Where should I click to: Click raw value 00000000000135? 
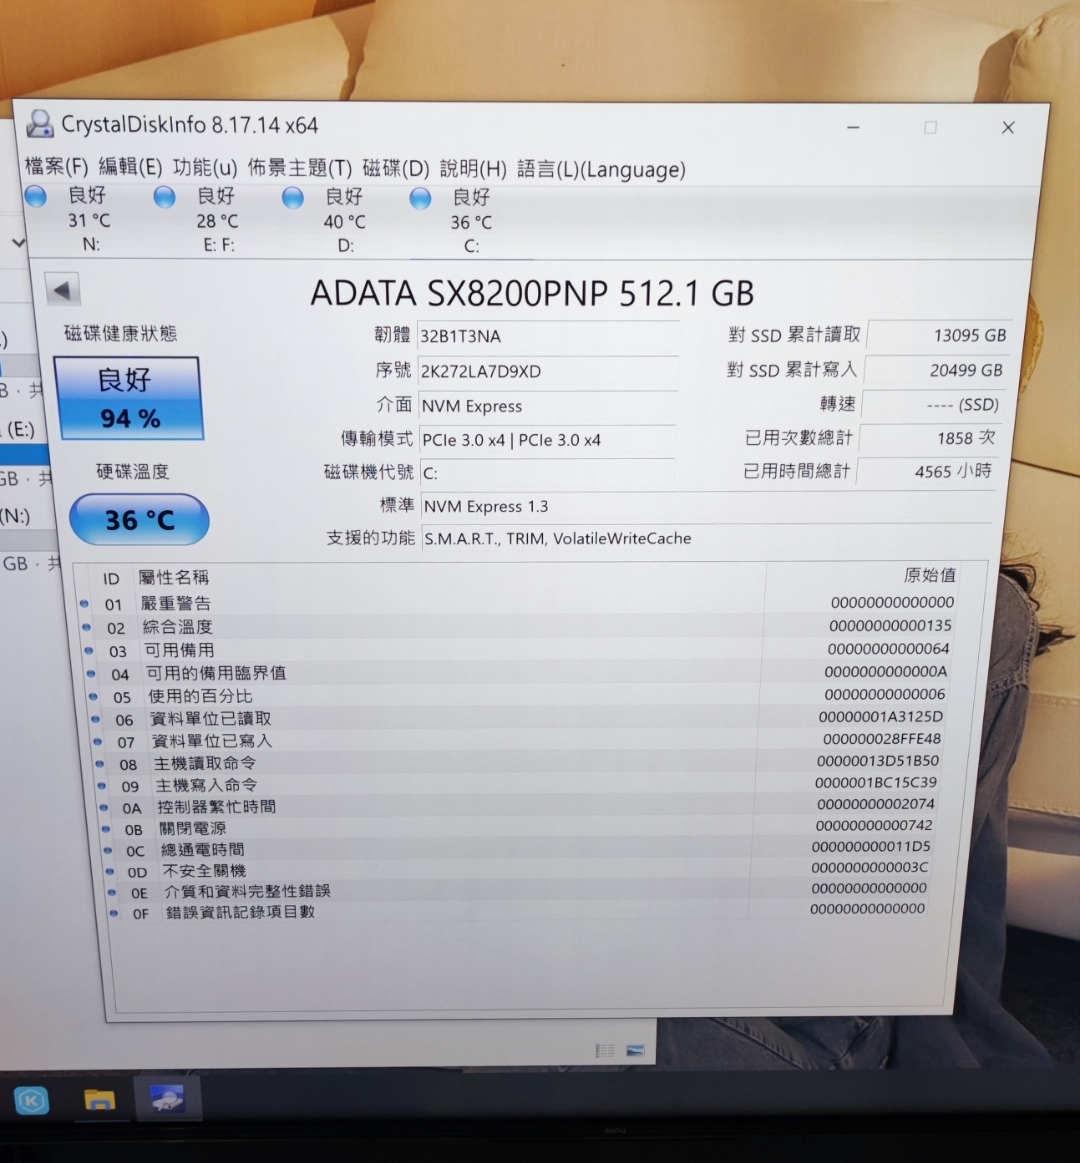[890, 625]
